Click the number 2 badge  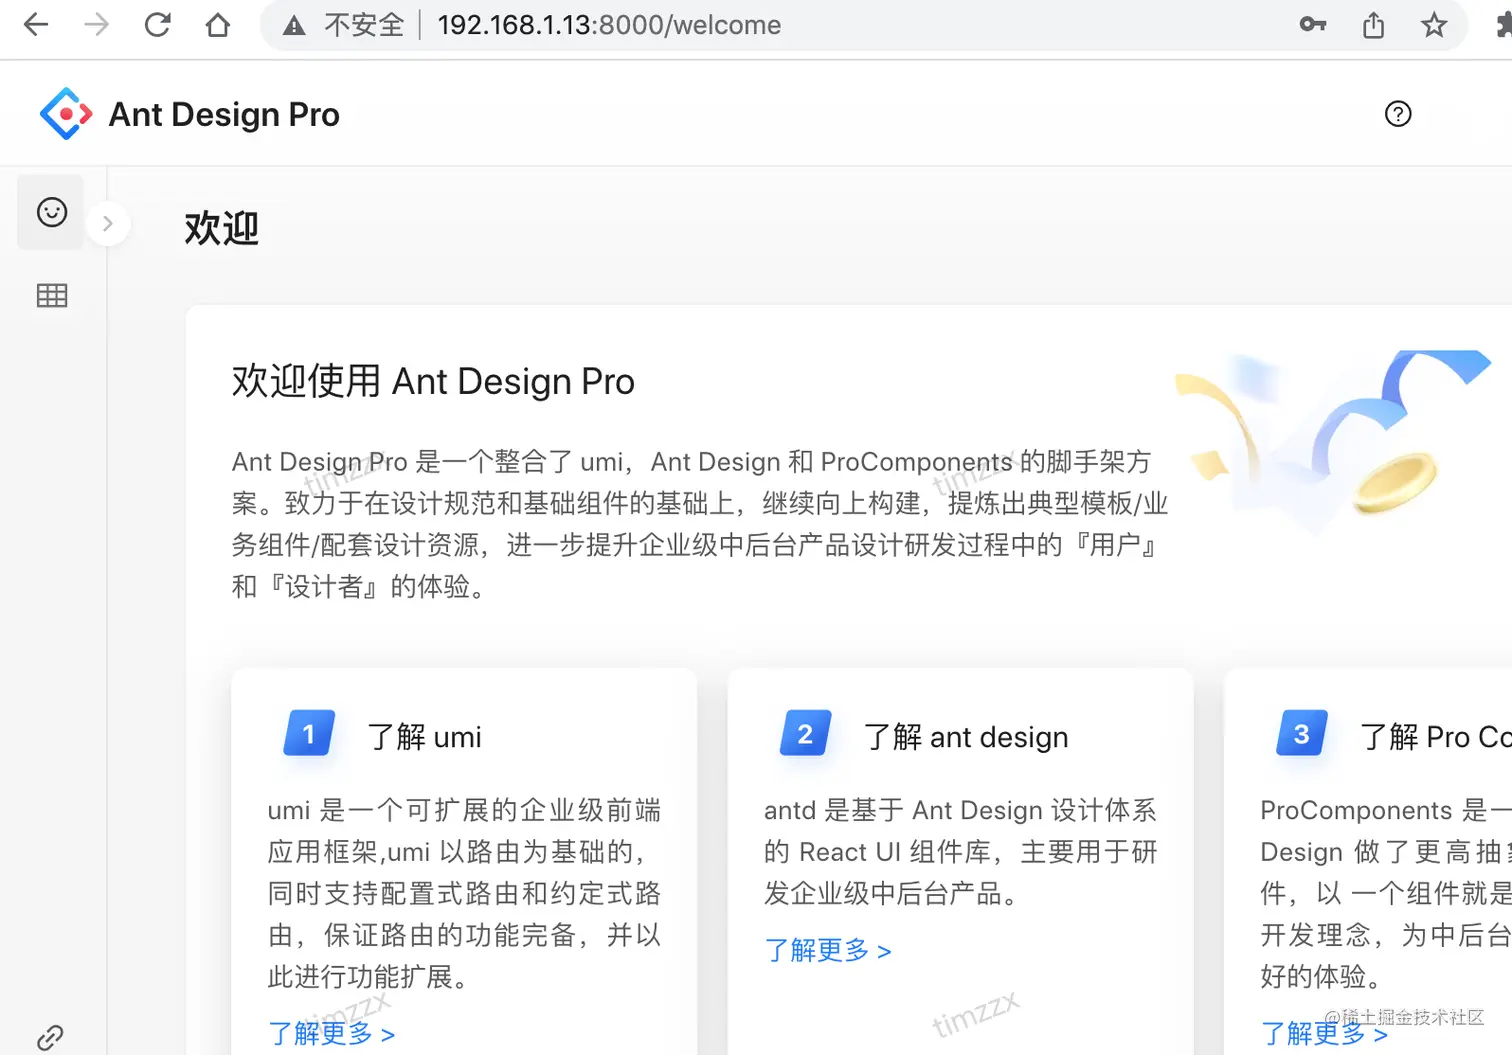[805, 735]
